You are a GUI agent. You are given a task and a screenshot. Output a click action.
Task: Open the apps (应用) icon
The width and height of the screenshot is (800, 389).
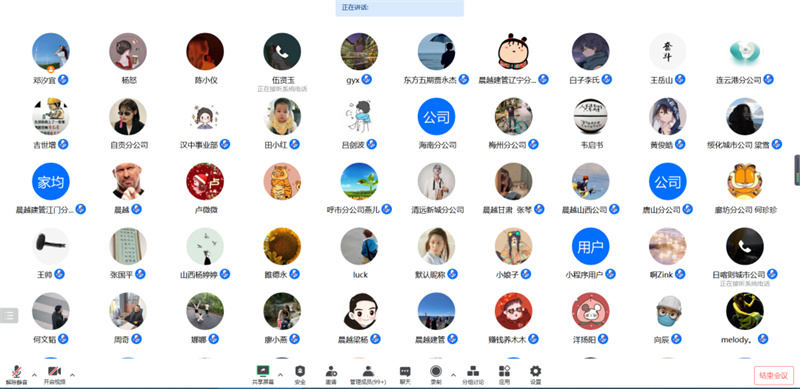[504, 375]
